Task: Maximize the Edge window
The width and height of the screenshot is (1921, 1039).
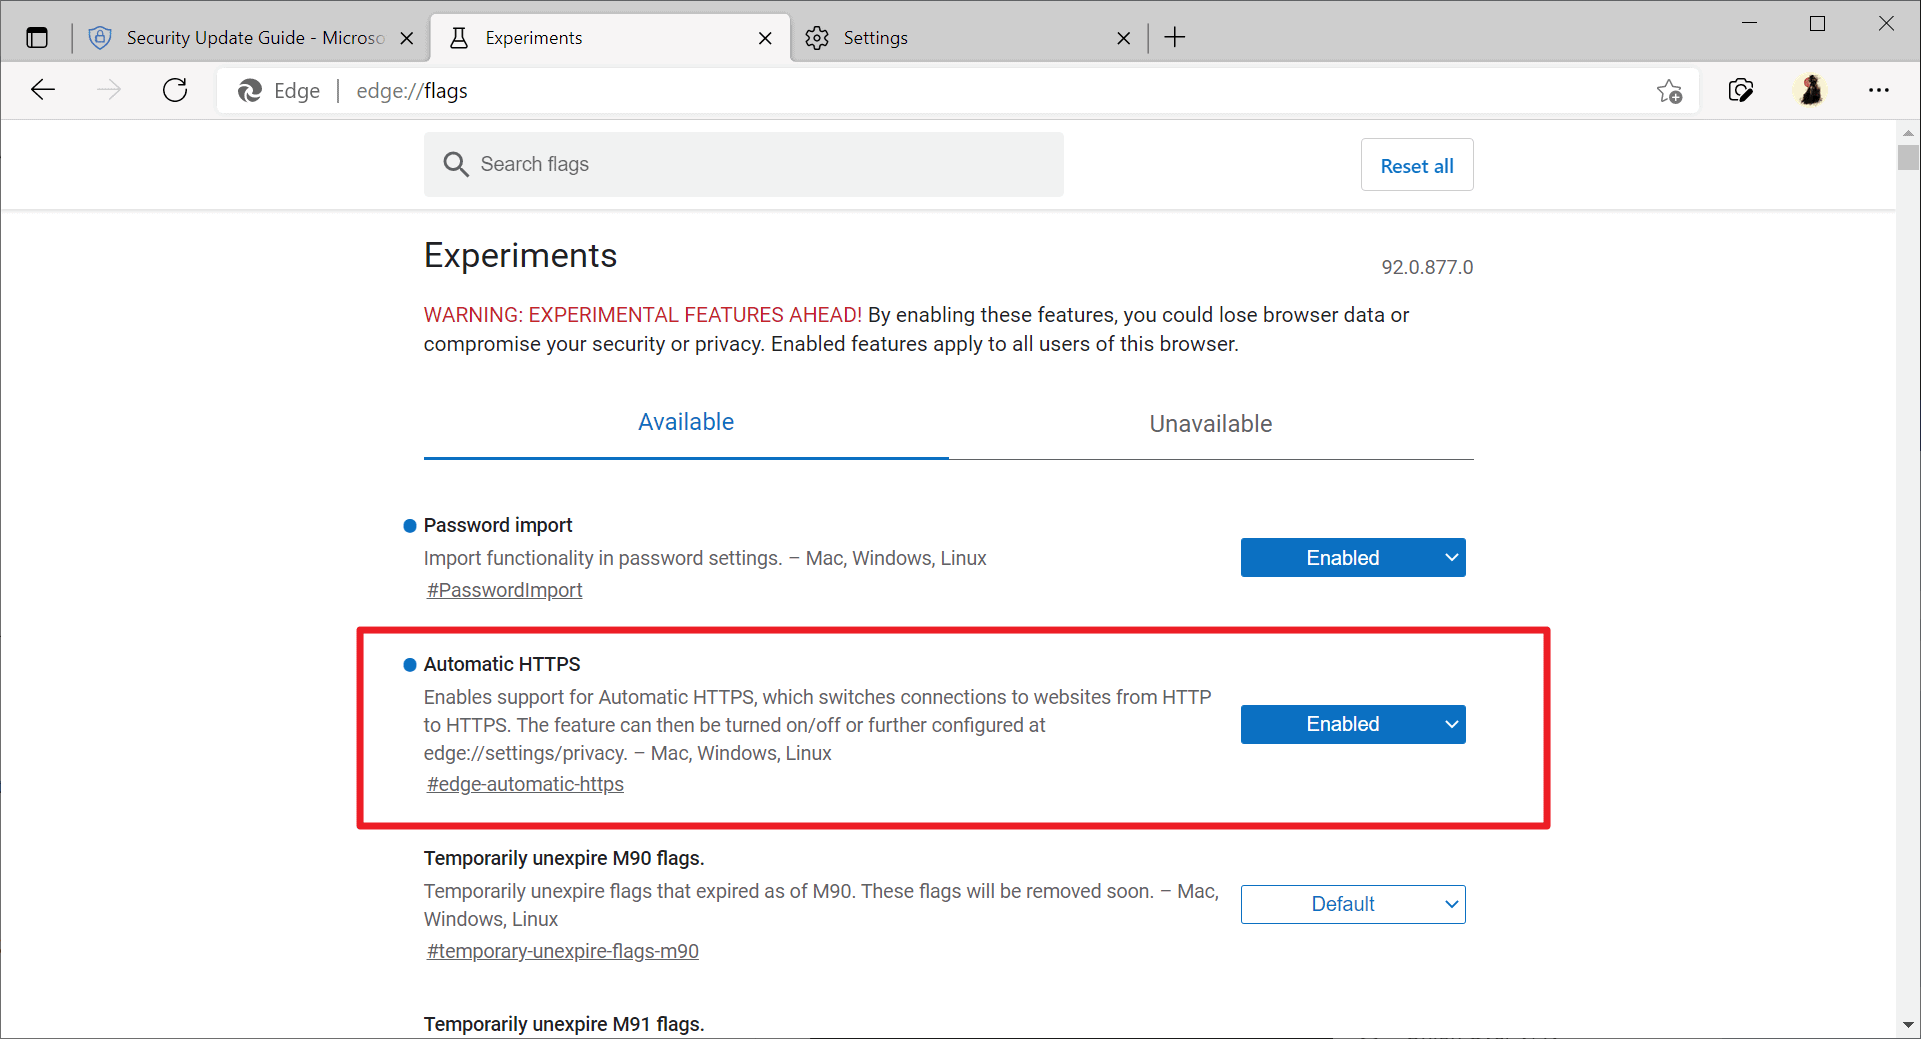Action: [x=1818, y=23]
